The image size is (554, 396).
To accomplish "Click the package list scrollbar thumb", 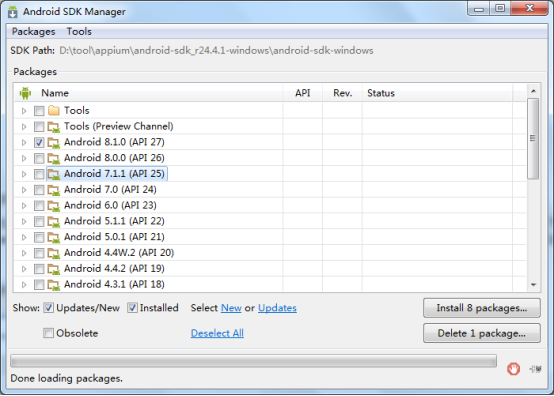I will click(x=533, y=138).
